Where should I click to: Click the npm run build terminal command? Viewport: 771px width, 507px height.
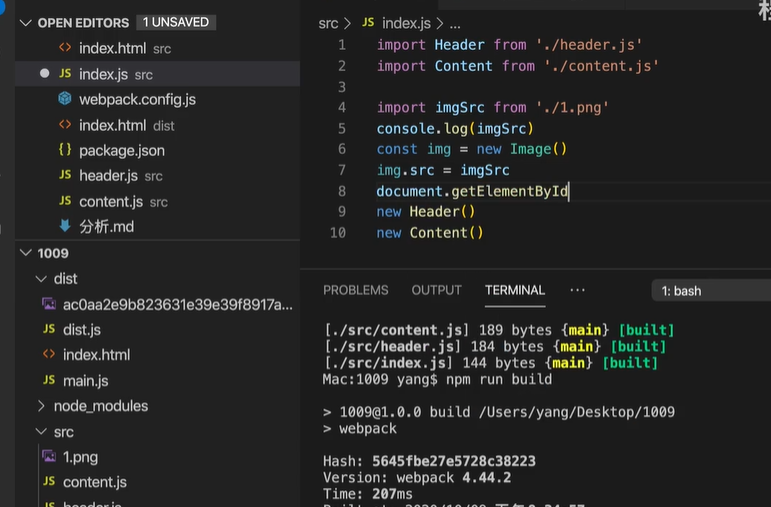(499, 380)
